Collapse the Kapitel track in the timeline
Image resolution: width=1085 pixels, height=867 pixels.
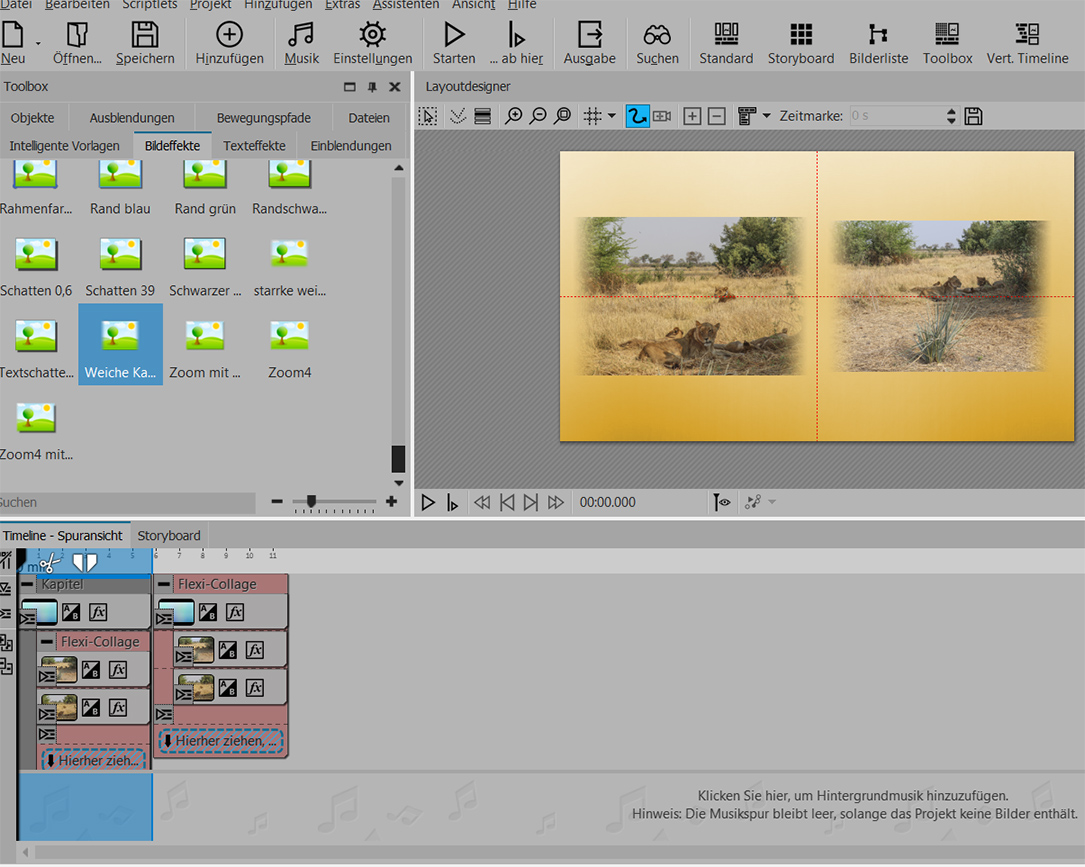coord(28,584)
